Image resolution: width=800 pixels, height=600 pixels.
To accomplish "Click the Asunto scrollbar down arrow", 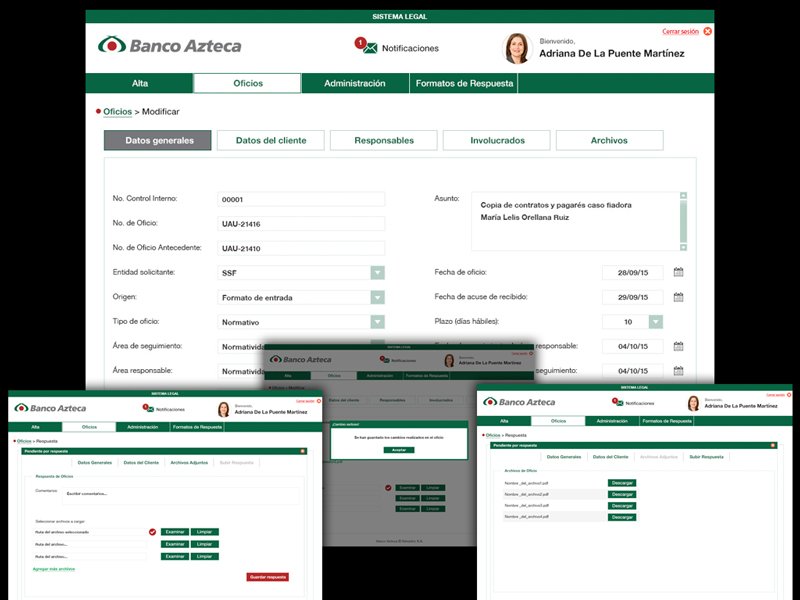I will pyautogui.click(x=684, y=247).
